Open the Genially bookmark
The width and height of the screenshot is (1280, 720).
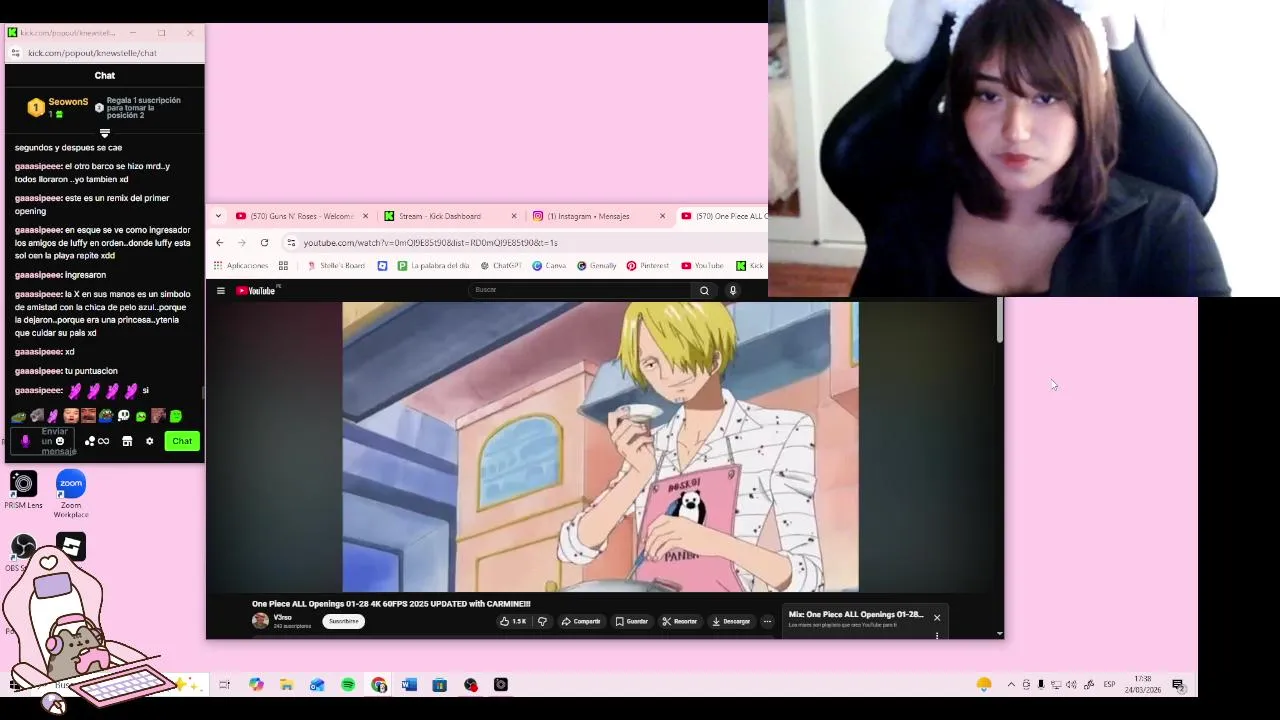[597, 266]
